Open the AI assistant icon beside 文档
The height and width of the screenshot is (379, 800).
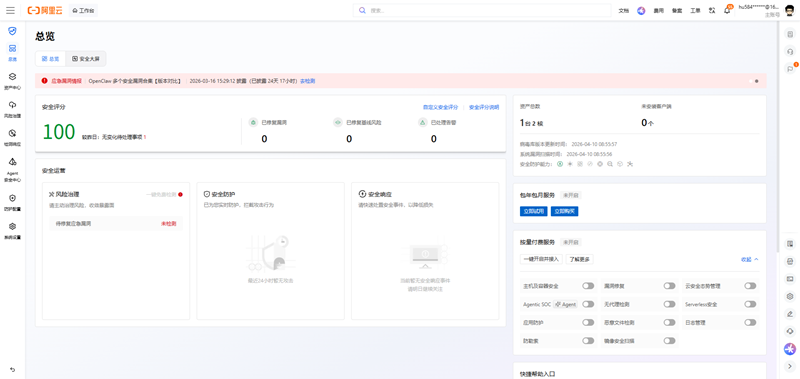click(x=641, y=11)
